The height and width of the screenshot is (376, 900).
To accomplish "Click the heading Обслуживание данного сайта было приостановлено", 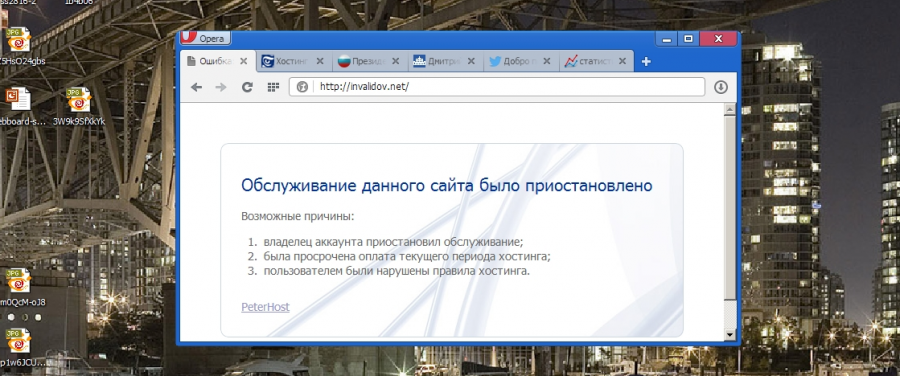I will (447, 185).
